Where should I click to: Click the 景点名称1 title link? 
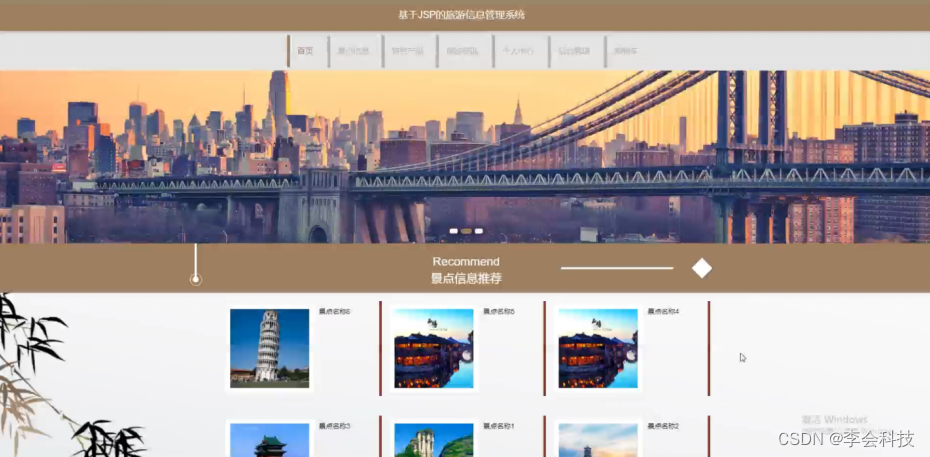point(499,426)
